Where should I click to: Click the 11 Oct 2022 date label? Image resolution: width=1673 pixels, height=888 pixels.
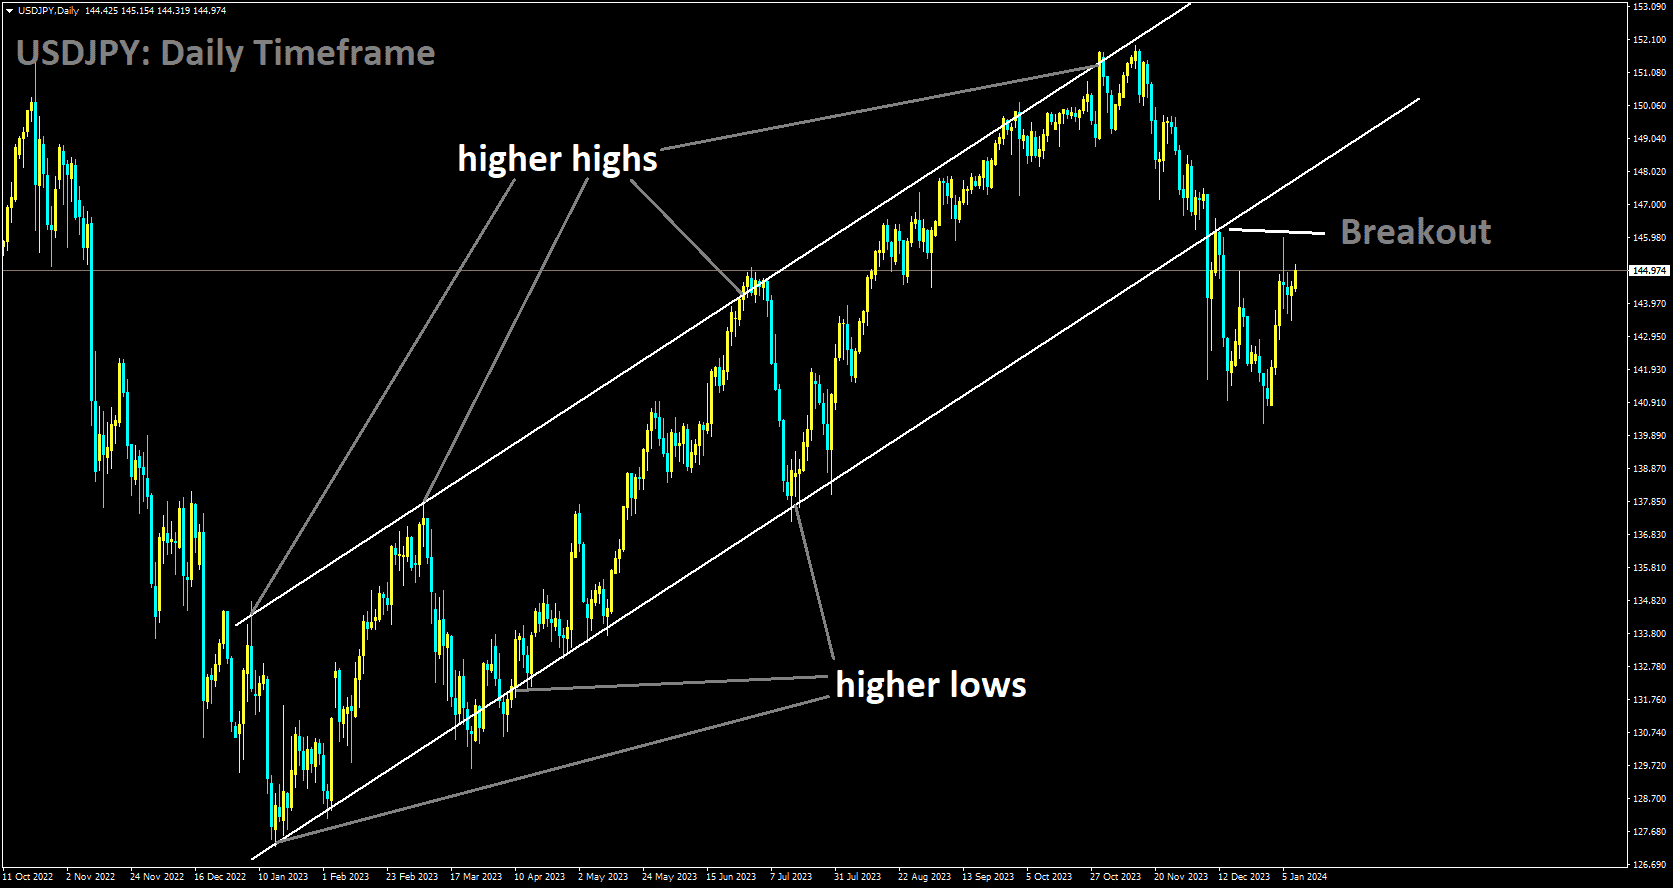click(28, 877)
